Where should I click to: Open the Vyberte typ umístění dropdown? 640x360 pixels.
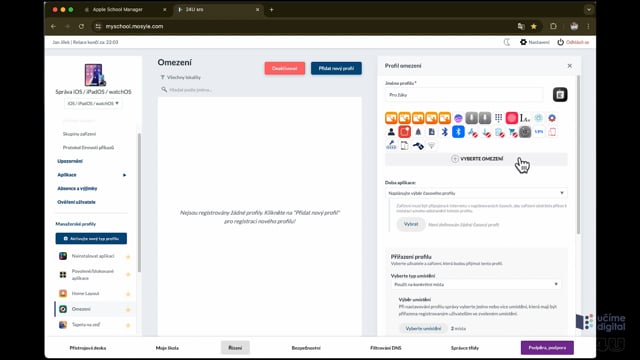(x=476, y=284)
